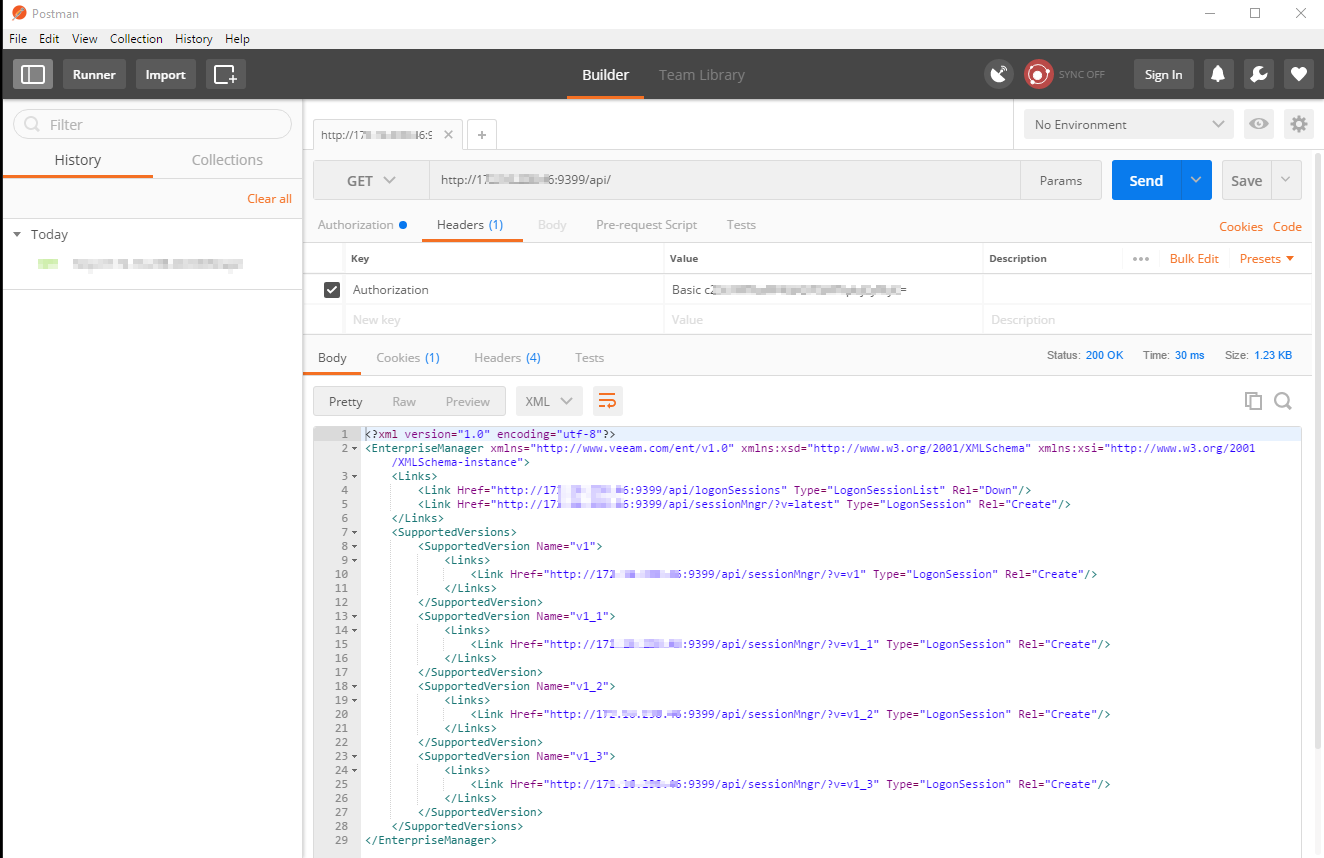This screenshot has width=1324, height=858.
Task: Open a new window with plus icon
Action: (x=226, y=74)
